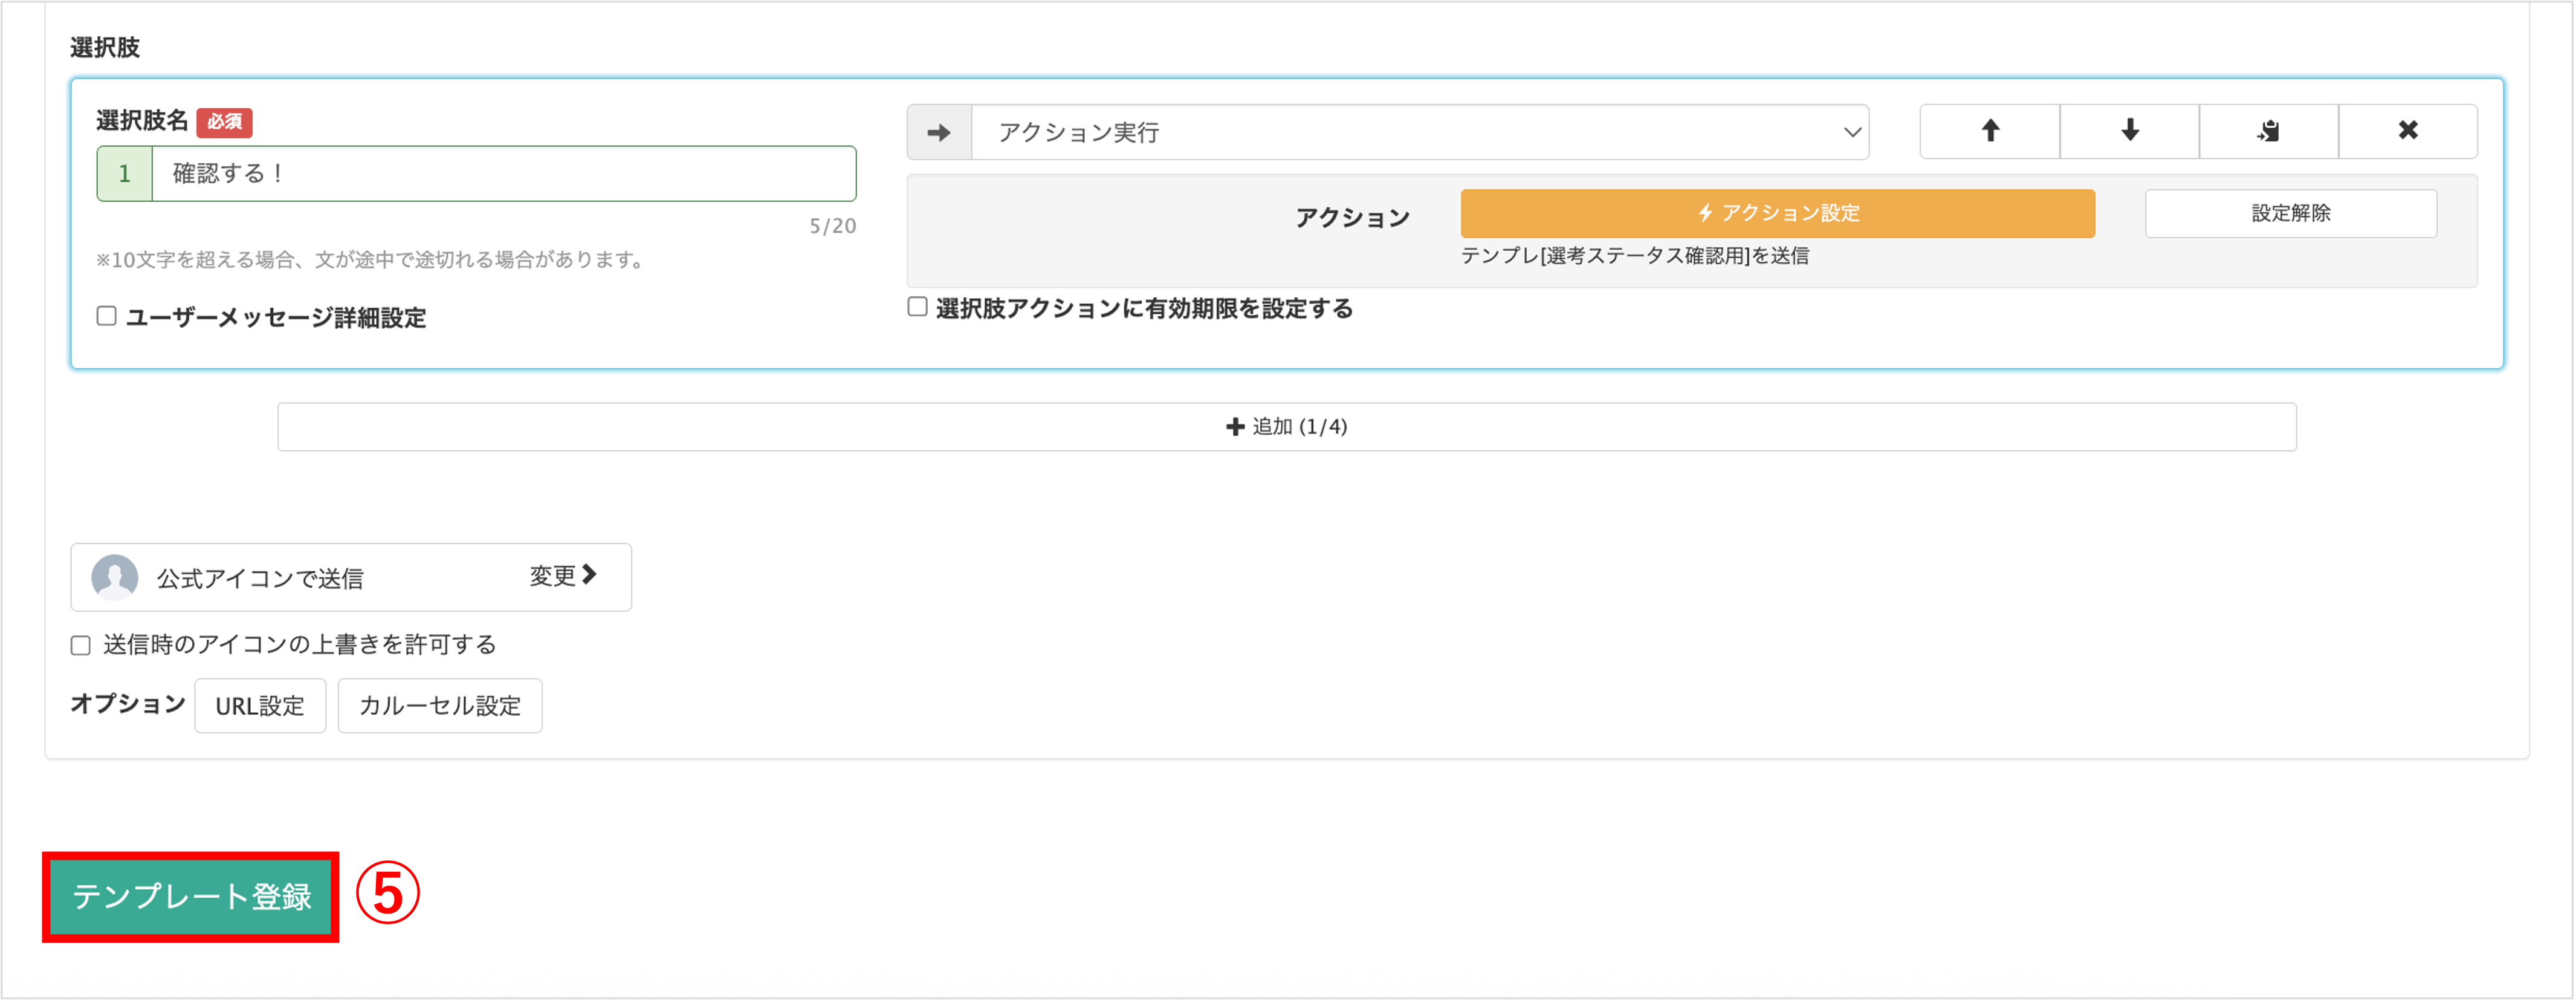Click the 必須 badge
Screen dimensions: 2576x1000
[224, 122]
